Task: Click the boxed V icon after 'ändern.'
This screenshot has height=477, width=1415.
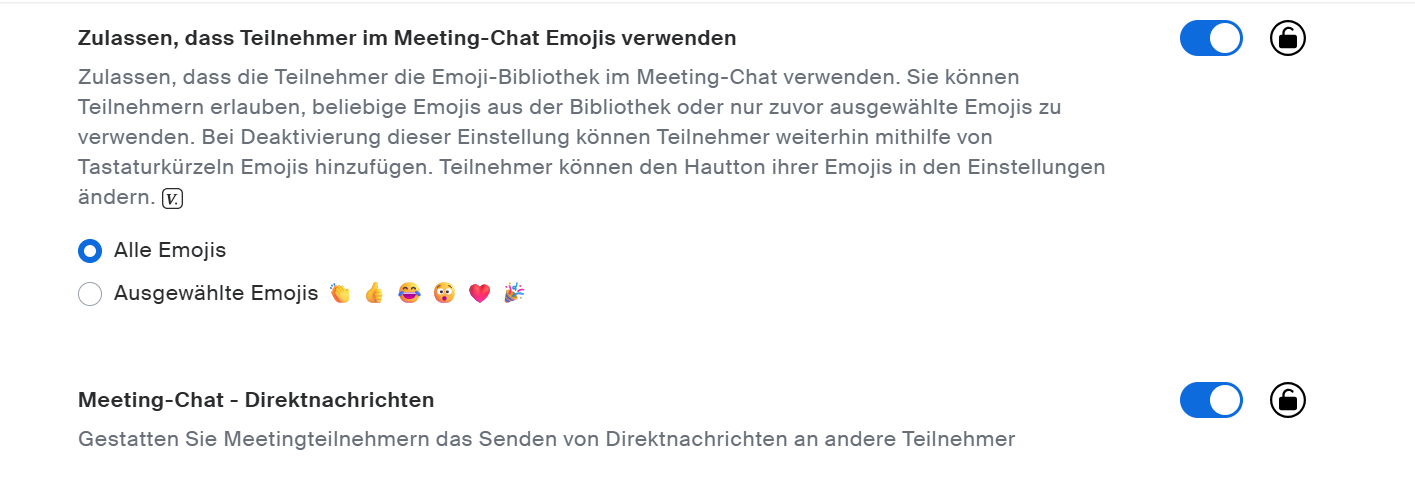Action: 173,199
